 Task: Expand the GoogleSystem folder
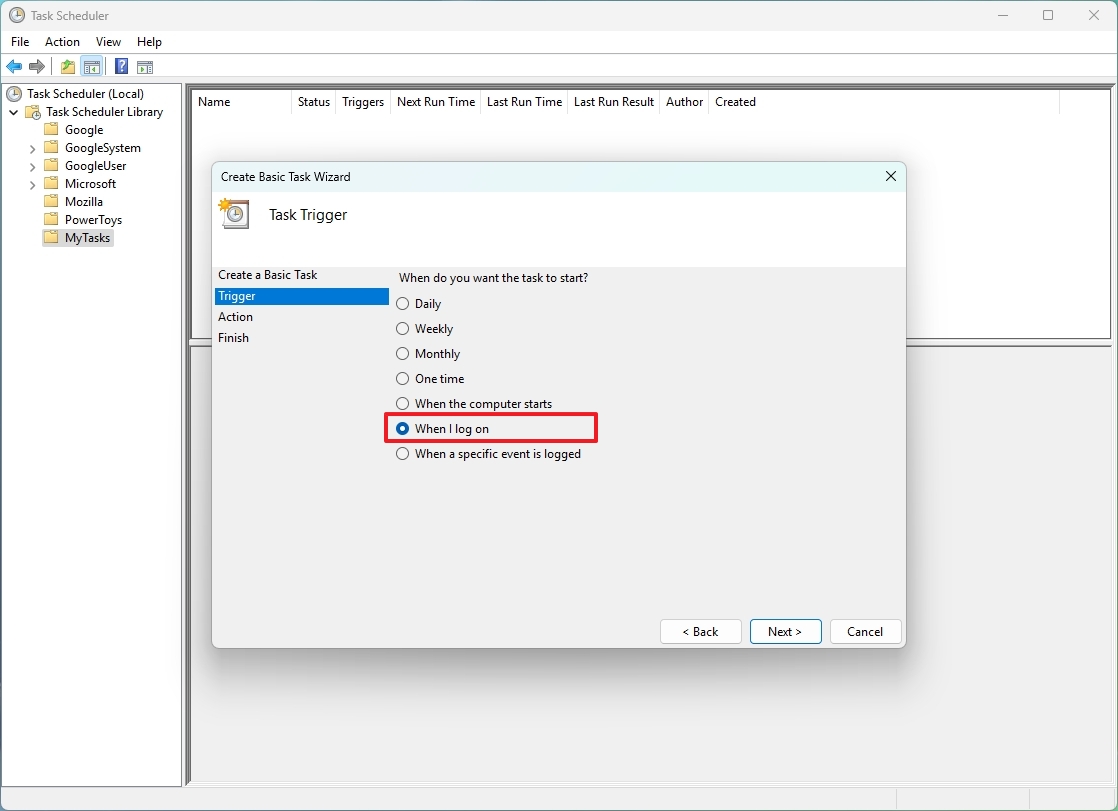[32, 148]
